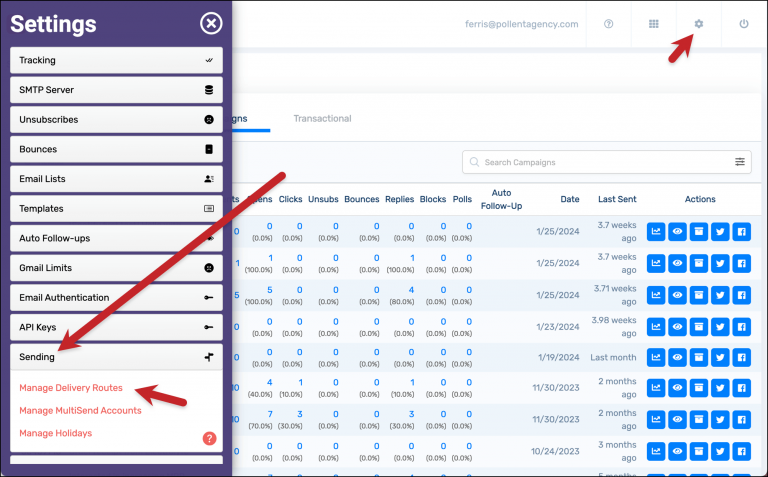Image resolution: width=768 pixels, height=477 pixels.
Task: Open chart stats icon for first campaign
Action: (x=656, y=232)
